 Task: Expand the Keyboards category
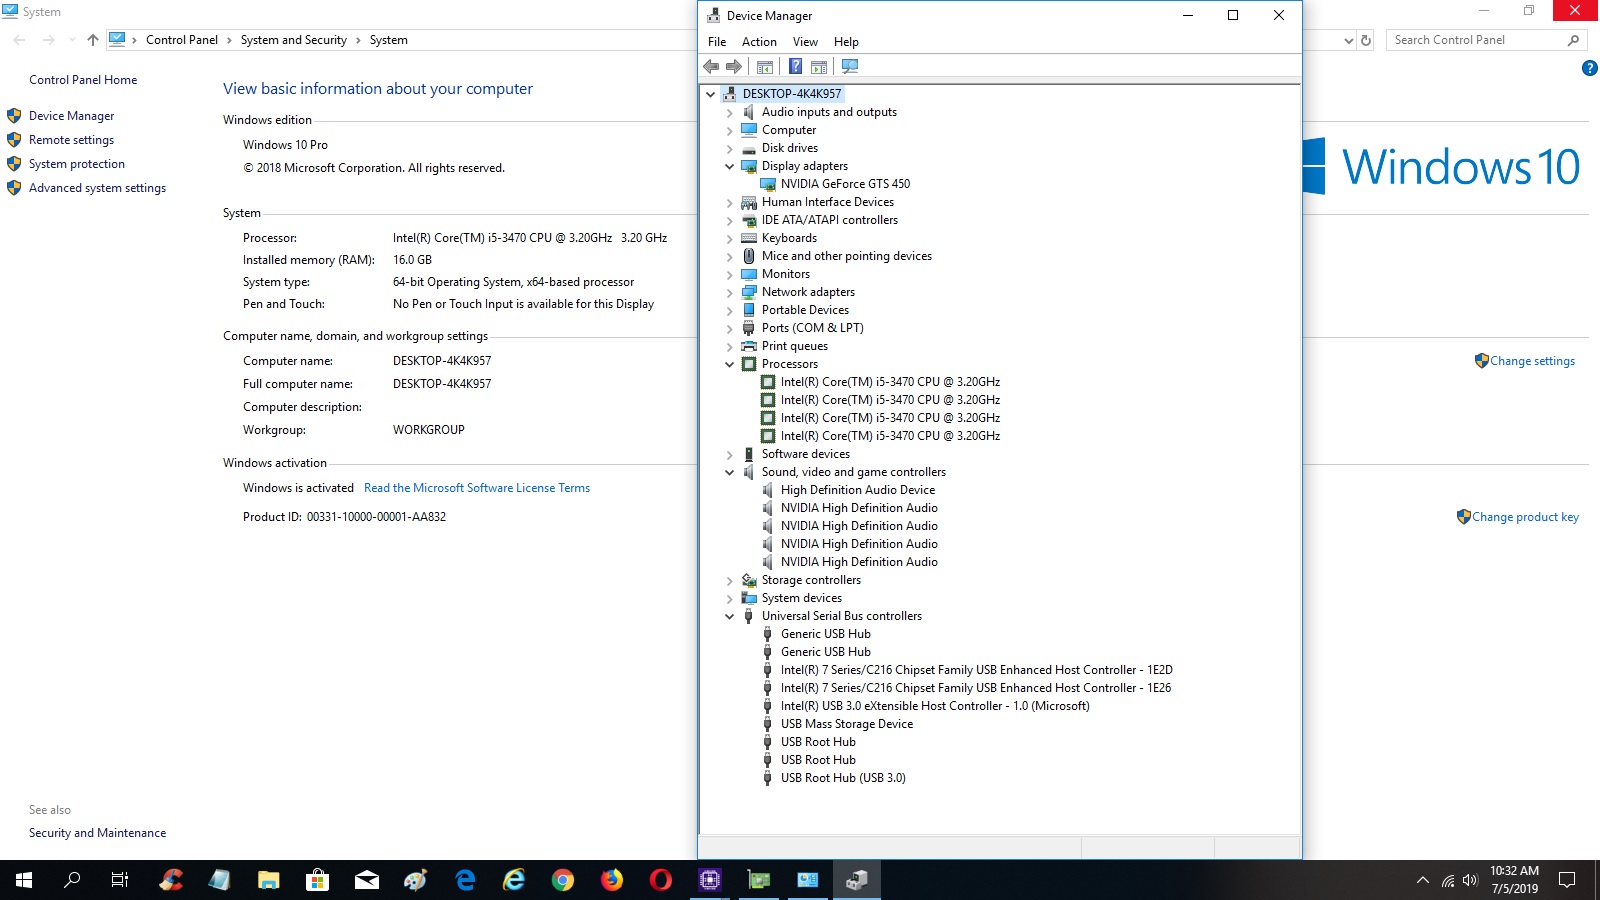(730, 239)
